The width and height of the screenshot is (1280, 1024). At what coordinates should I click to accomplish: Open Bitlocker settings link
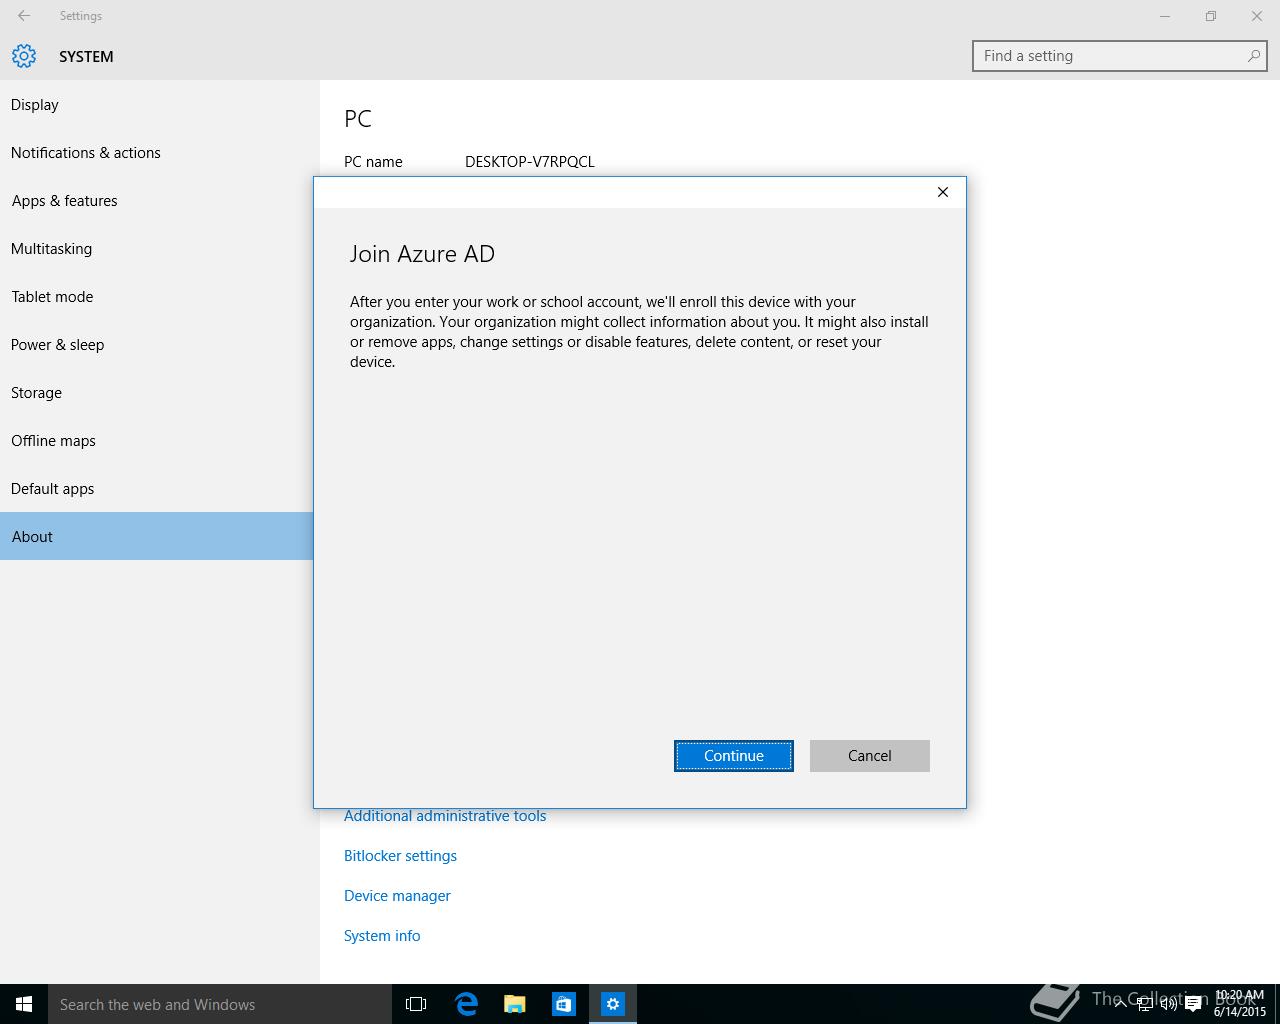tap(400, 856)
